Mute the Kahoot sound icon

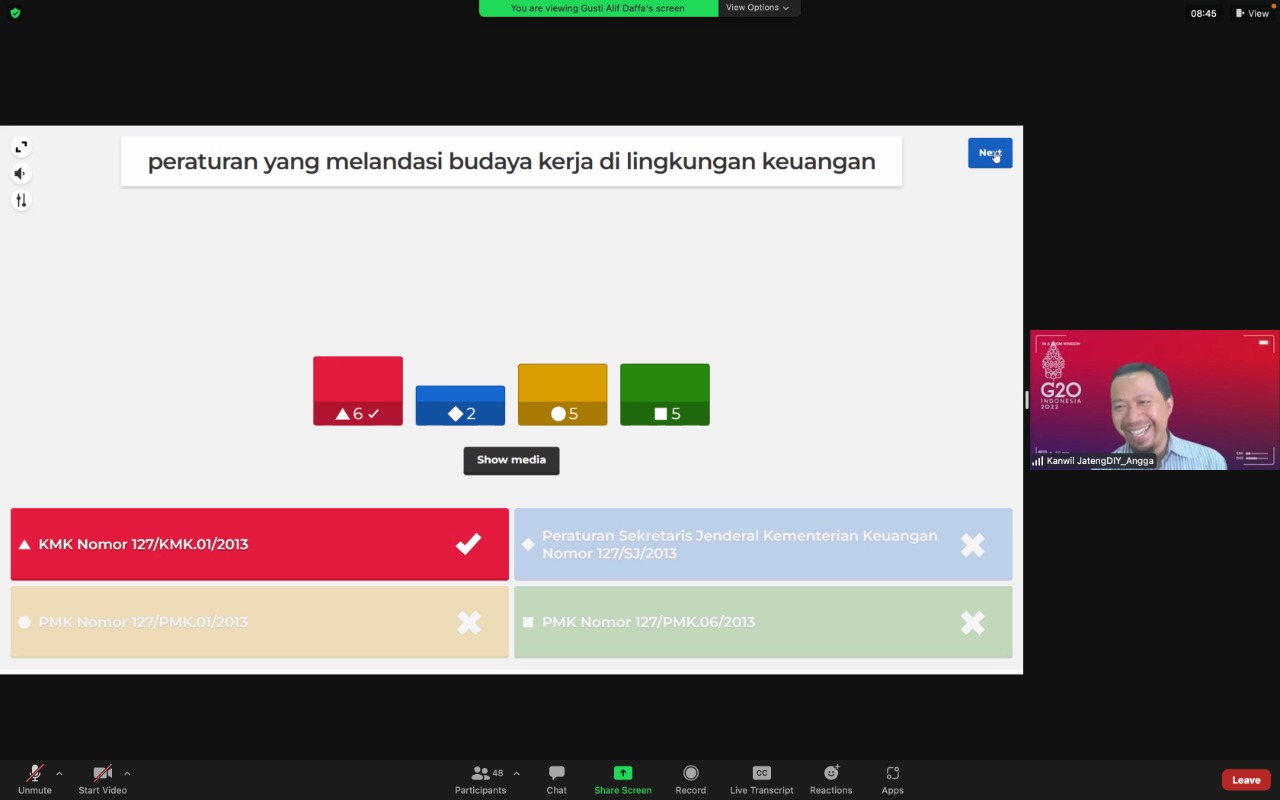[x=21, y=174]
